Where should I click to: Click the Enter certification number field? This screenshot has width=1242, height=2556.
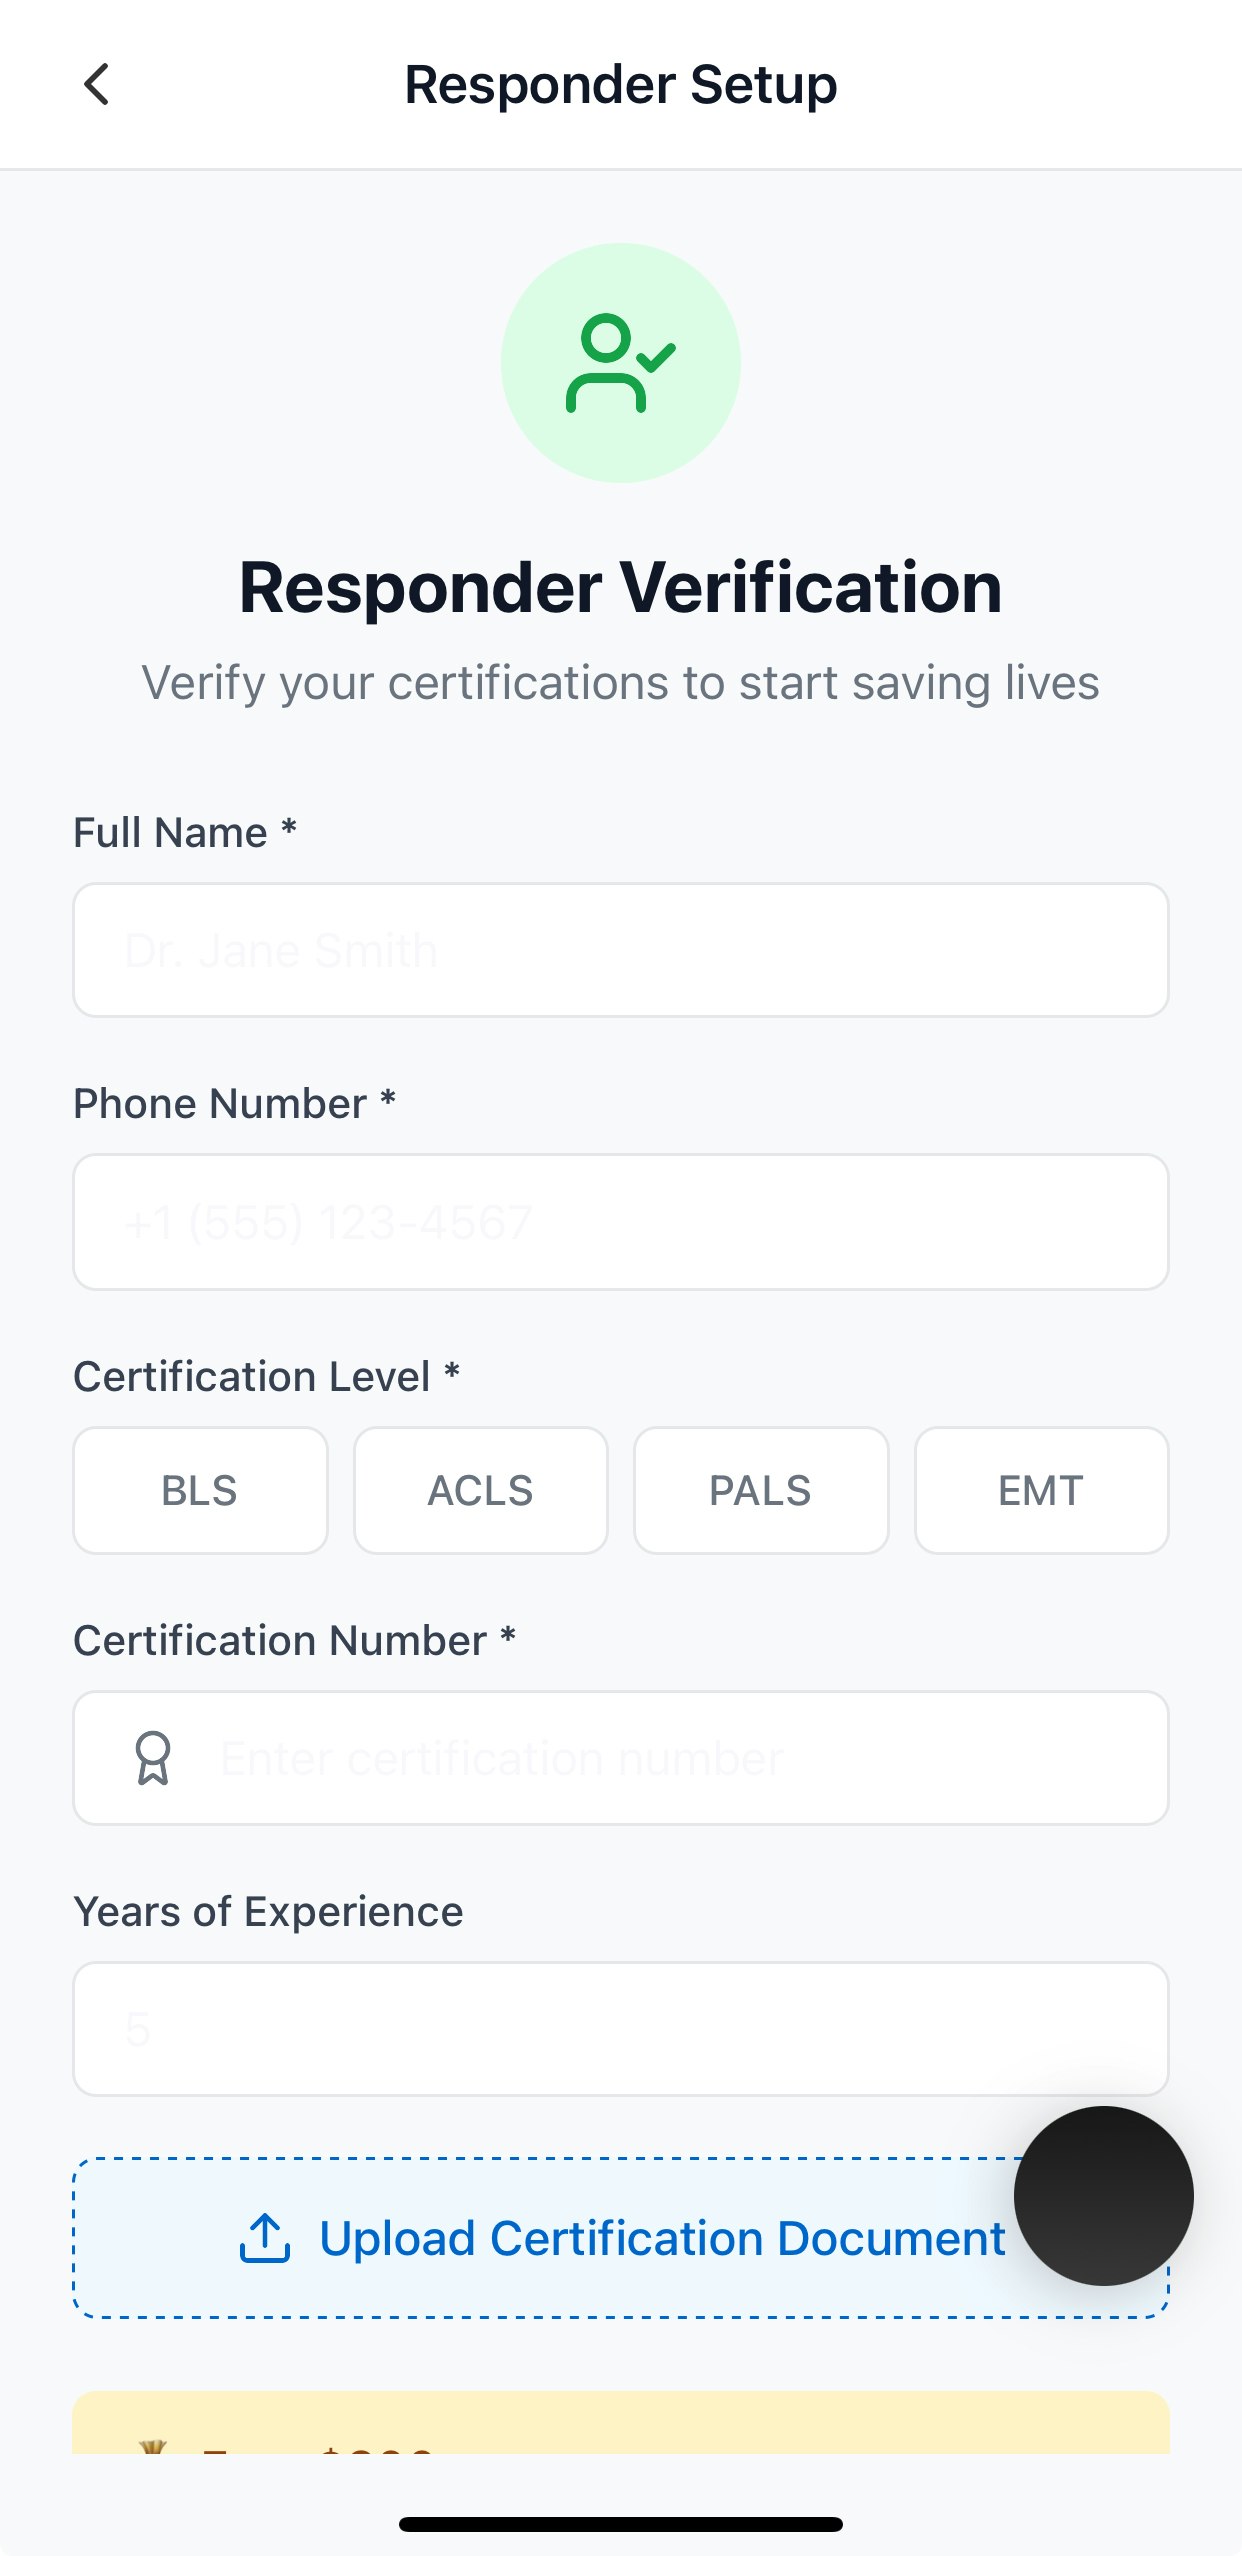620,1757
